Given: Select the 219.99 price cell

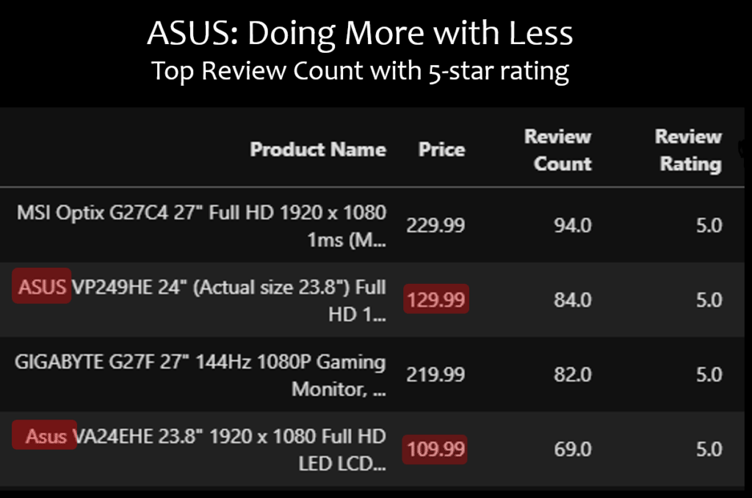Looking at the screenshot, I should (437, 375).
